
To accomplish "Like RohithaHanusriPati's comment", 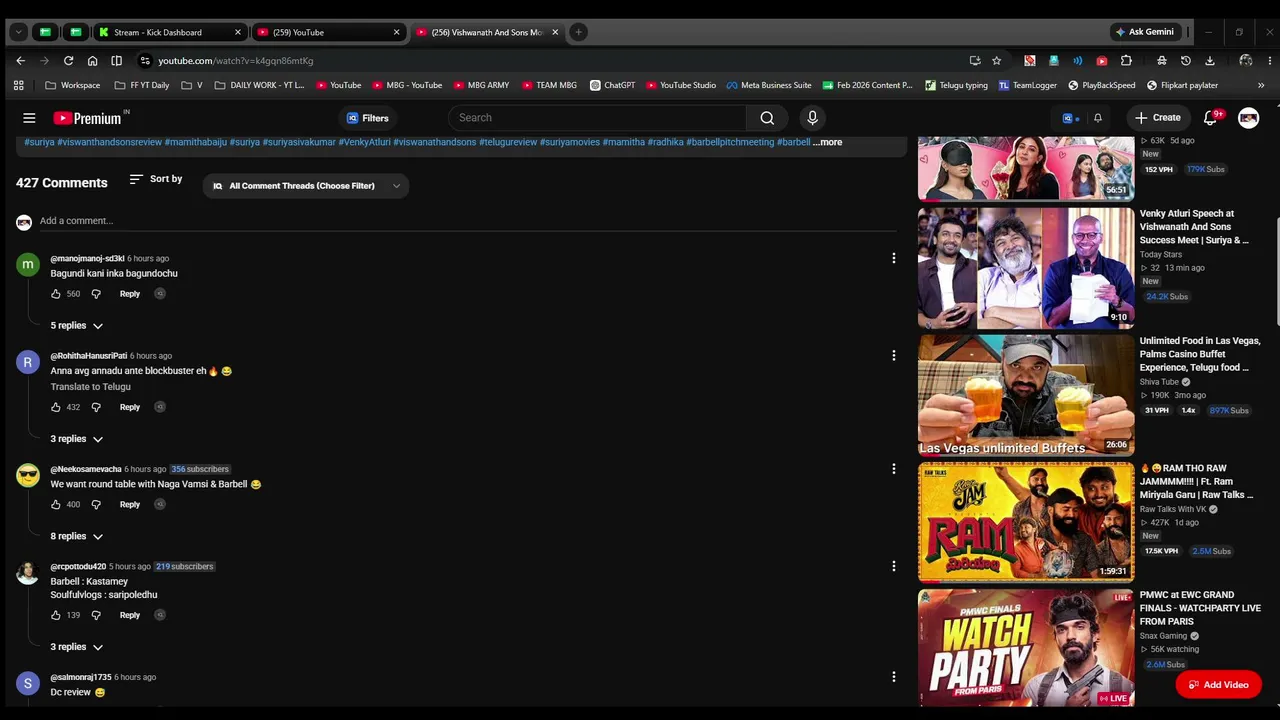I will tap(56, 407).
